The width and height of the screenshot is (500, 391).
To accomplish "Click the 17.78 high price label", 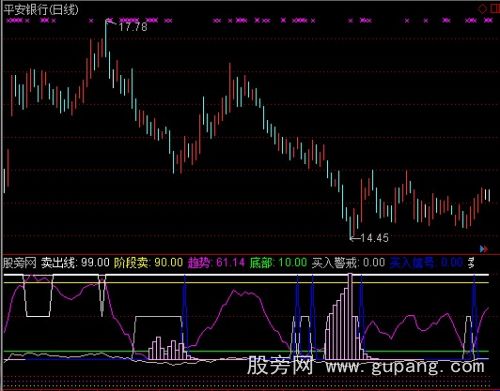I will (x=133, y=27).
